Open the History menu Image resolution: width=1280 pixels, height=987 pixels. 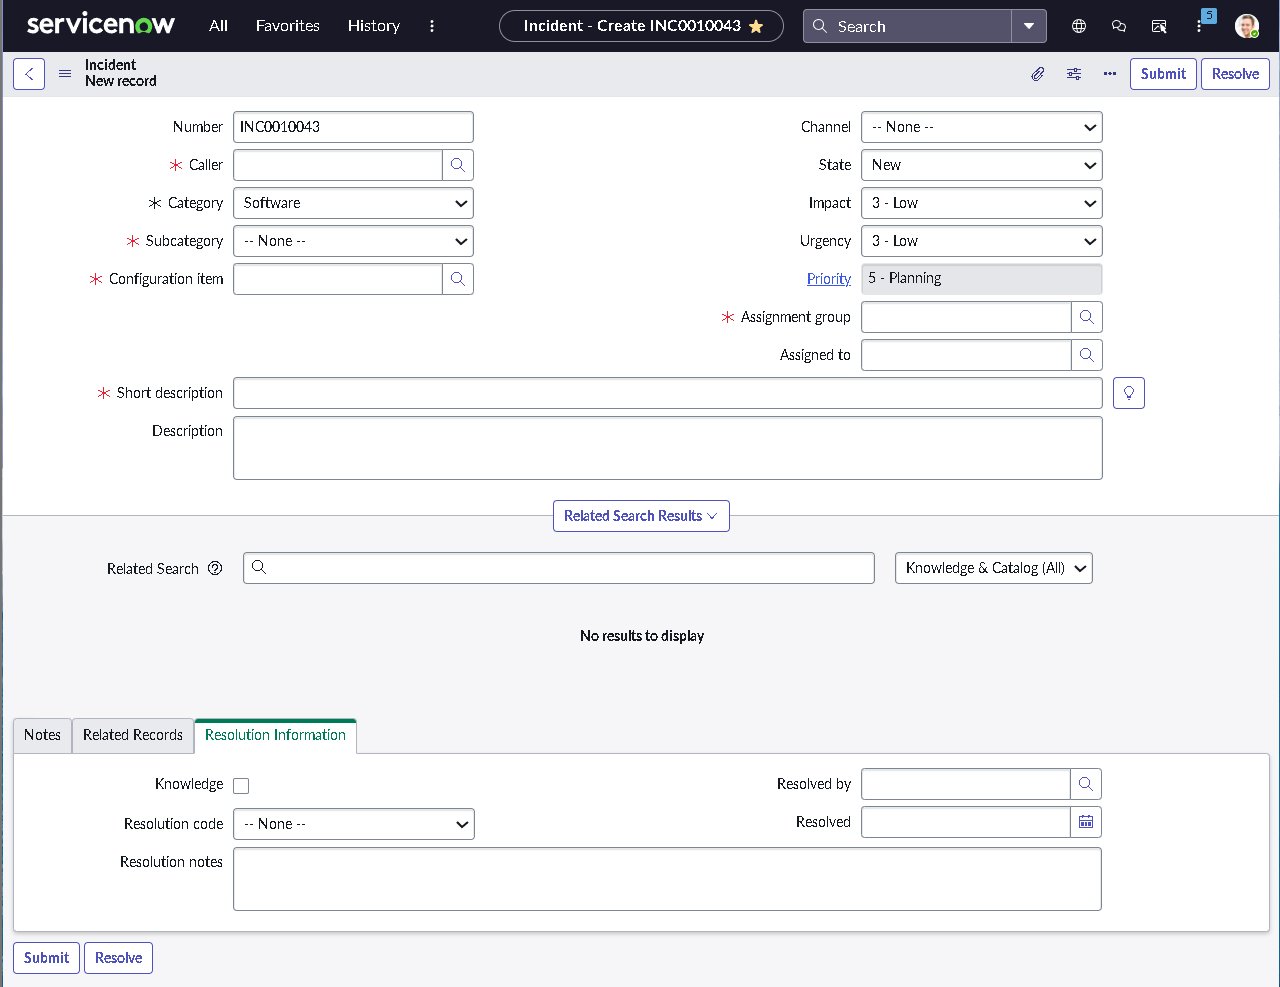point(373,26)
